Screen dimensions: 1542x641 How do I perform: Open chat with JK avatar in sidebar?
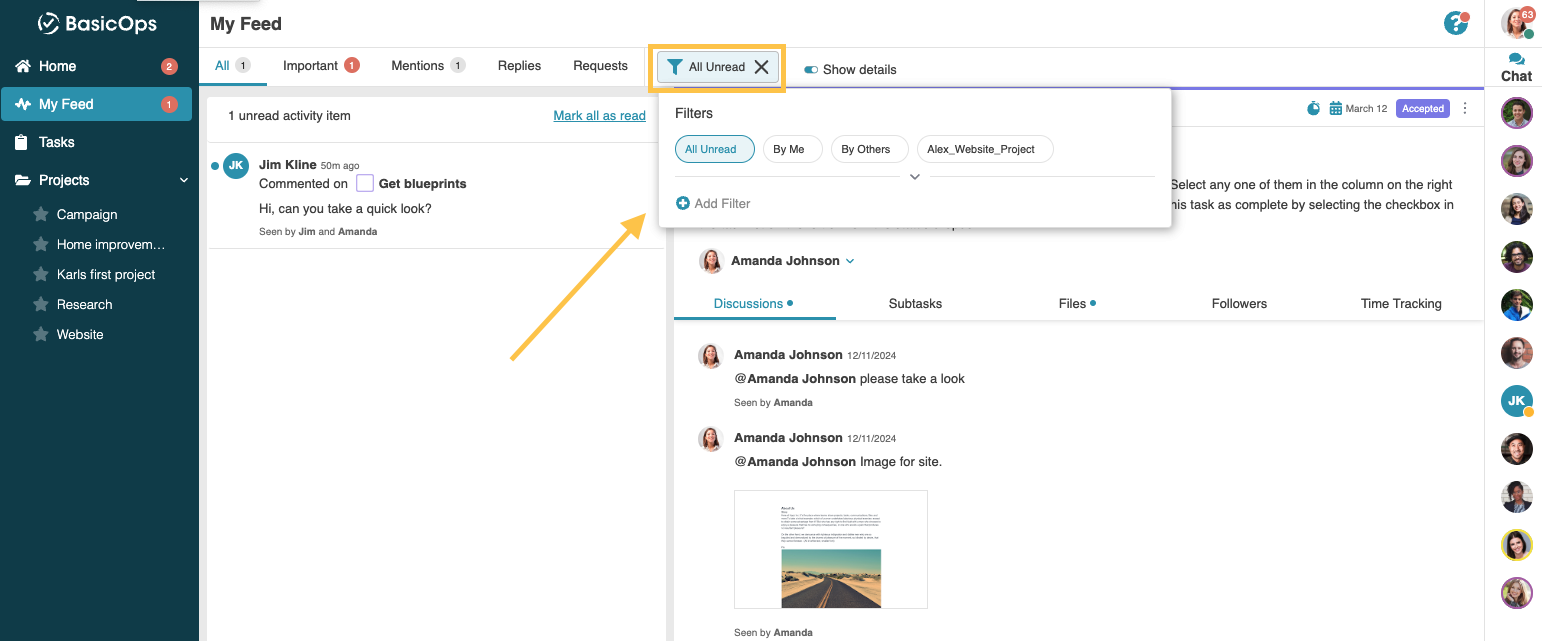coord(1516,401)
